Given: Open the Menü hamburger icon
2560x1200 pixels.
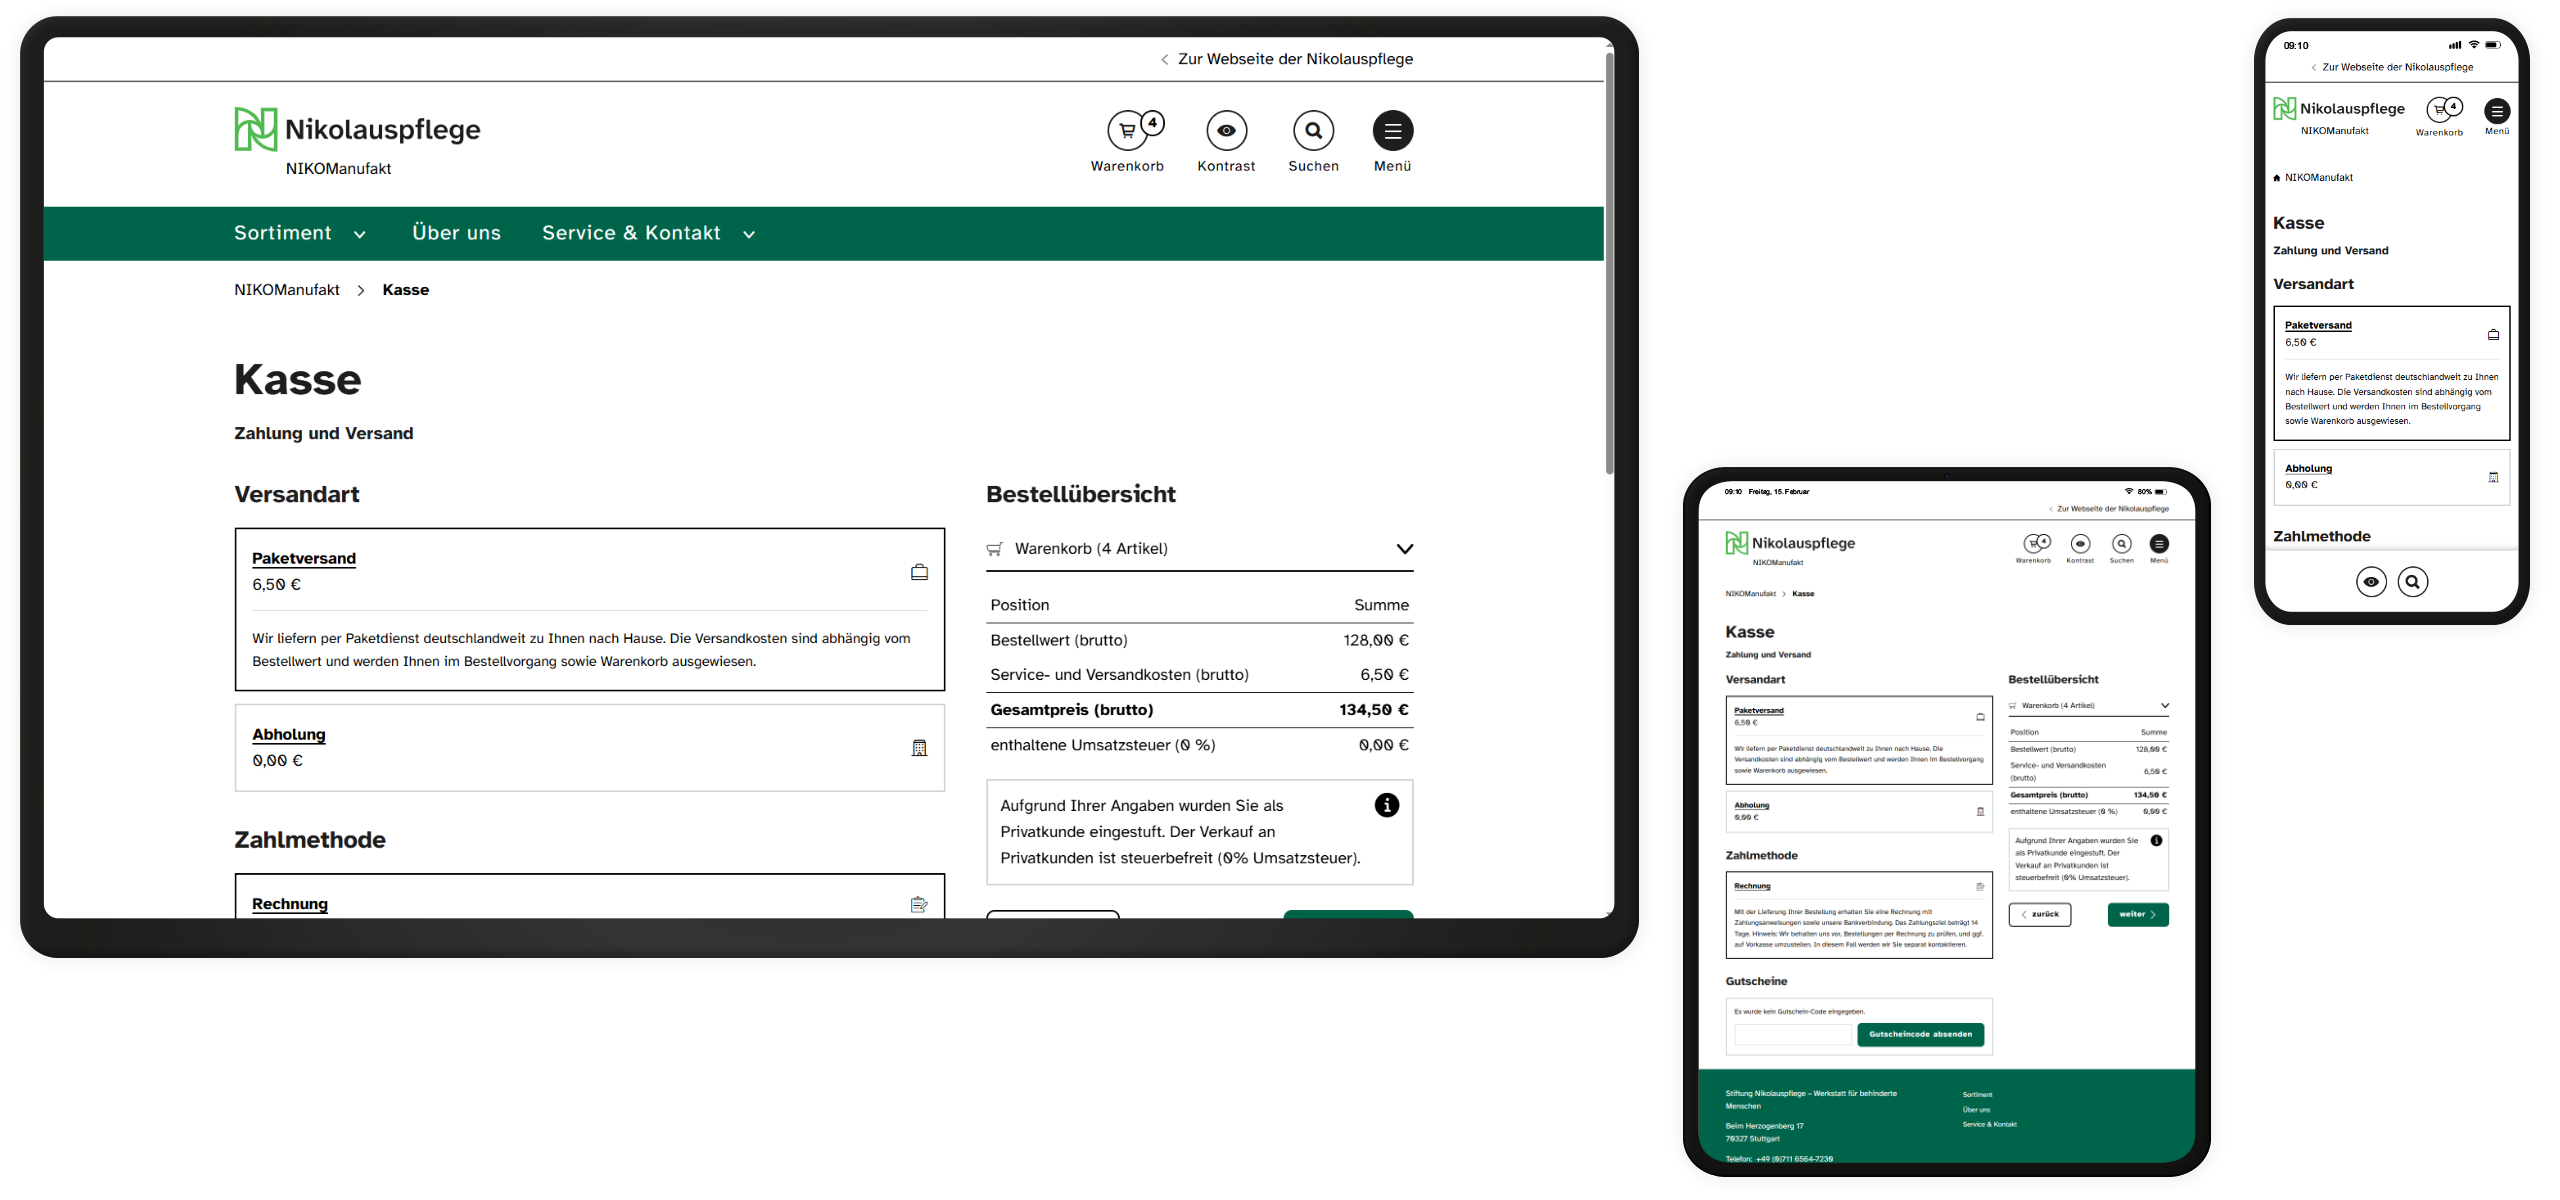Looking at the screenshot, I should pos(1392,130).
